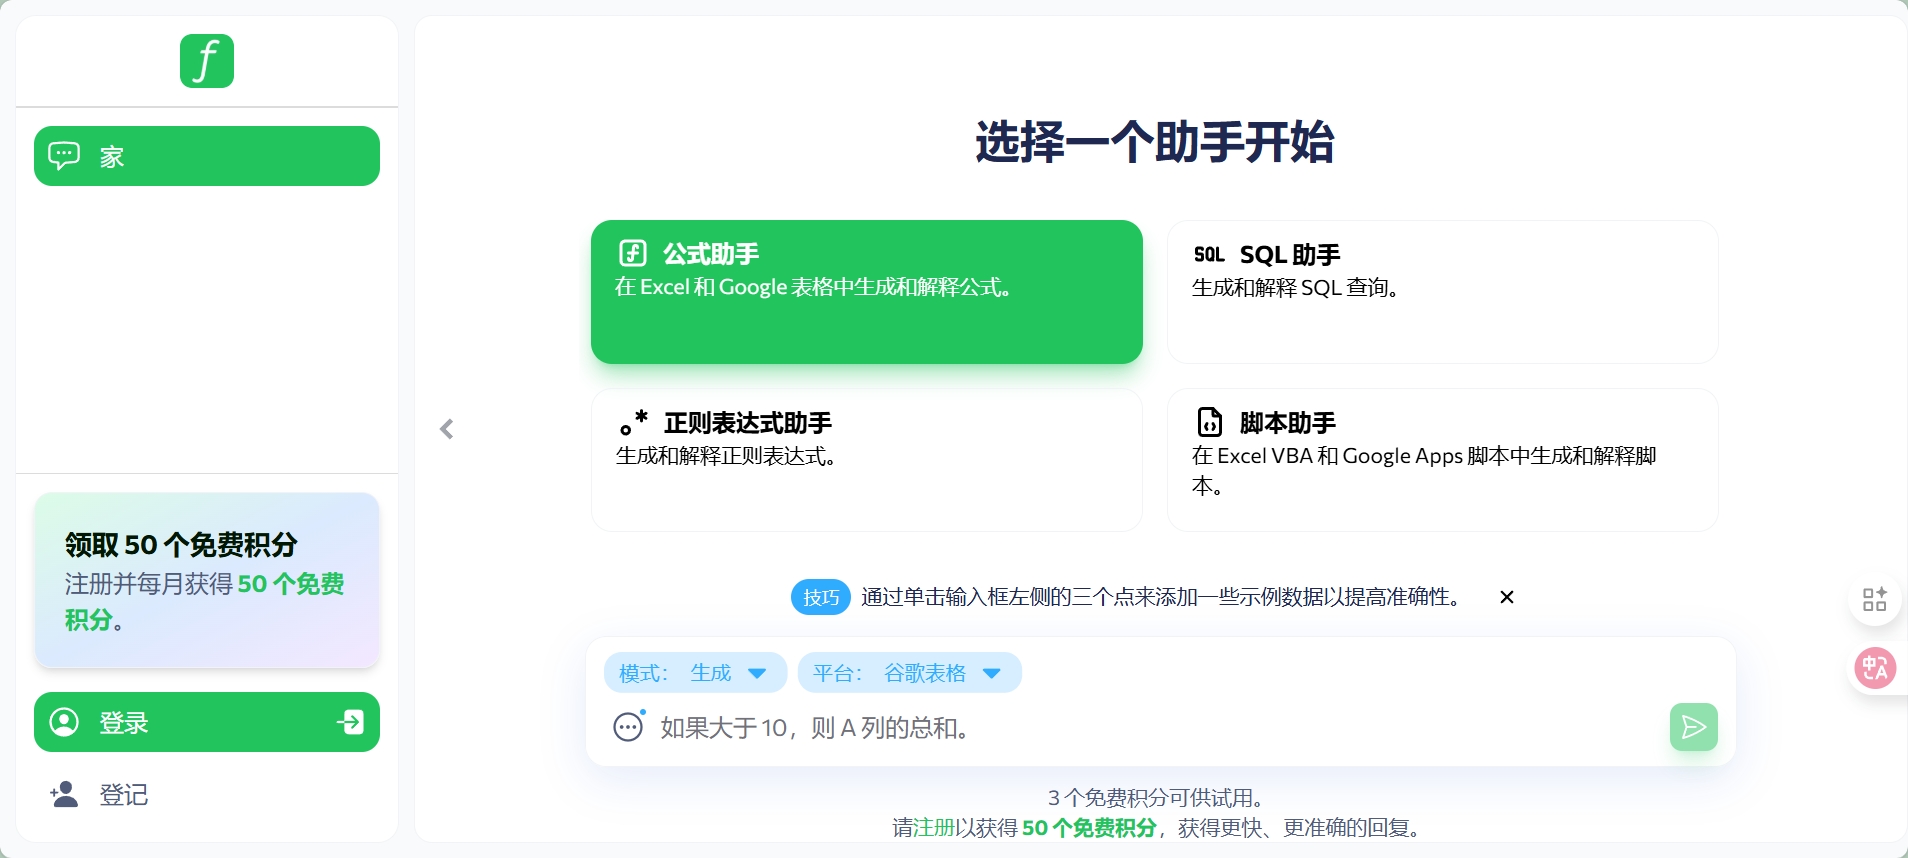Choose the 脚本助手 script assistant card
Viewport: 1908px width, 858px height.
coord(1442,459)
